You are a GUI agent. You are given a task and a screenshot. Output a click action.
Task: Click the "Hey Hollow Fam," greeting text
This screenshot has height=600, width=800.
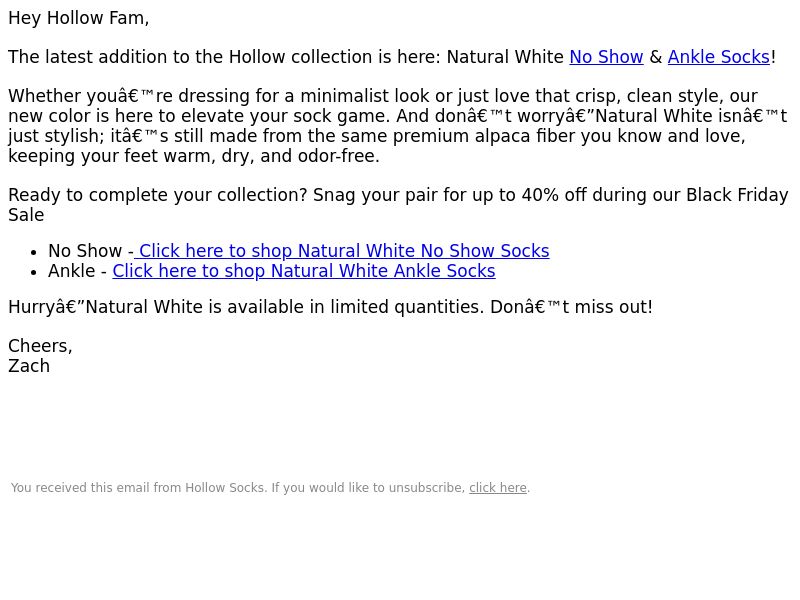(78, 18)
